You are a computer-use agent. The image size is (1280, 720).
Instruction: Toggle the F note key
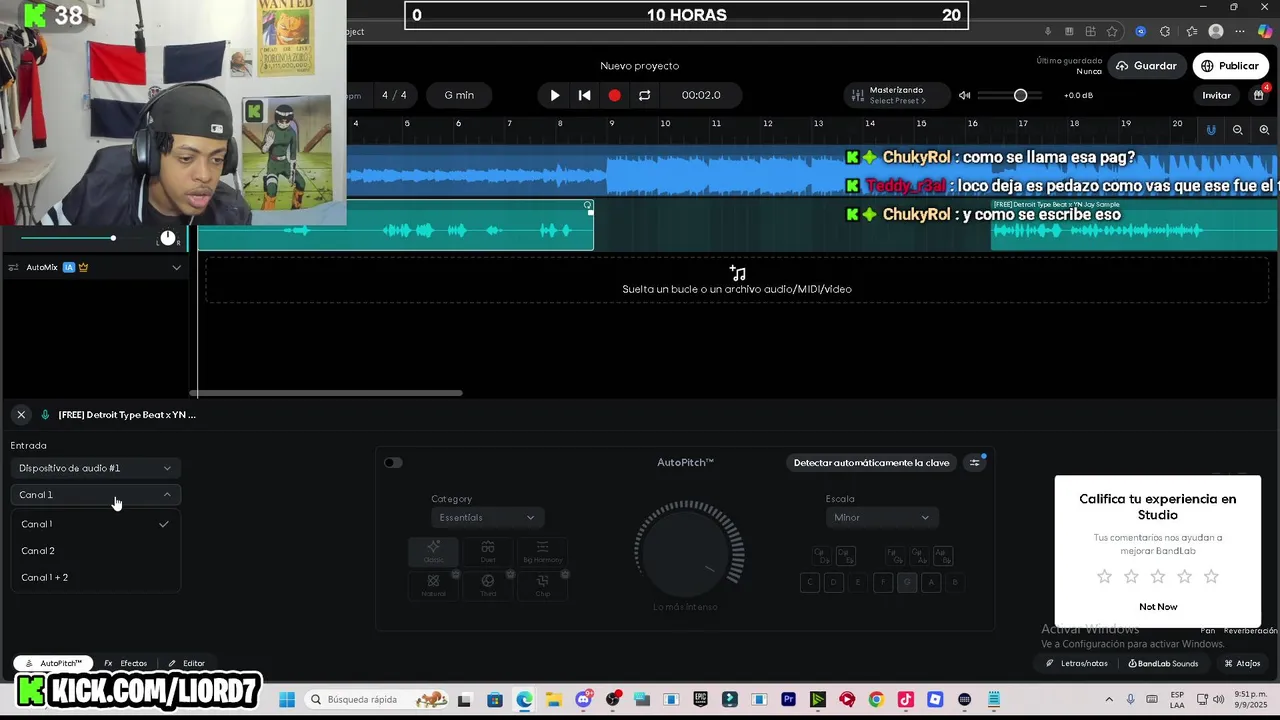pyautogui.click(x=882, y=582)
